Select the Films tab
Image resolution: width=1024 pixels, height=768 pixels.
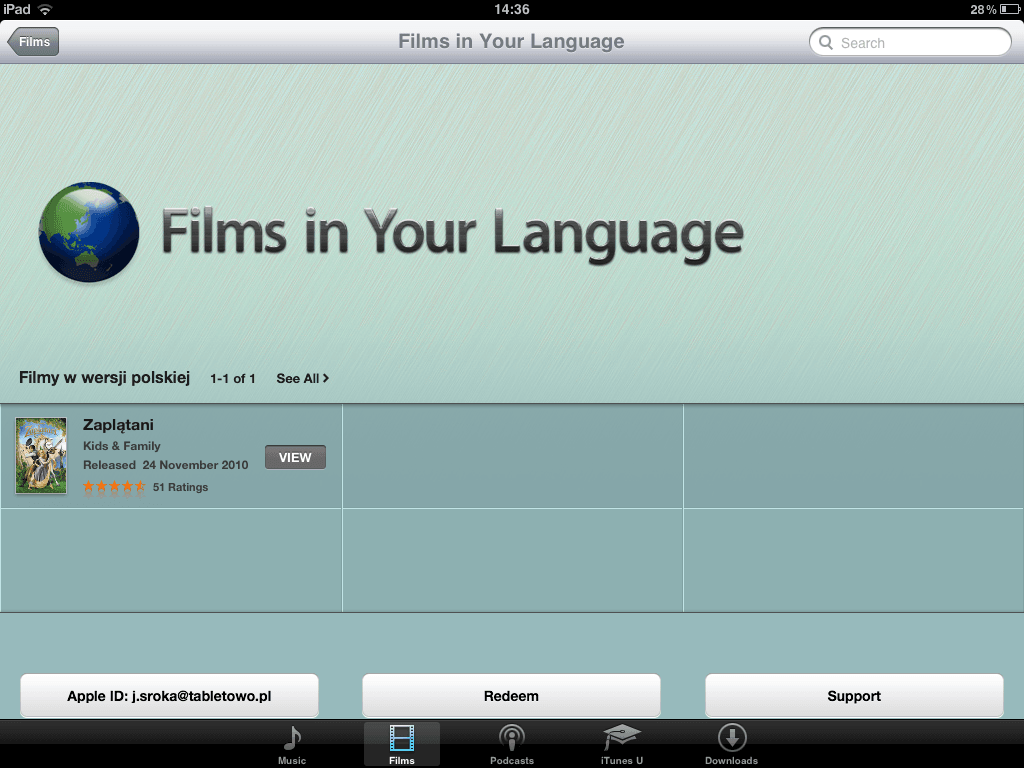tap(402, 744)
